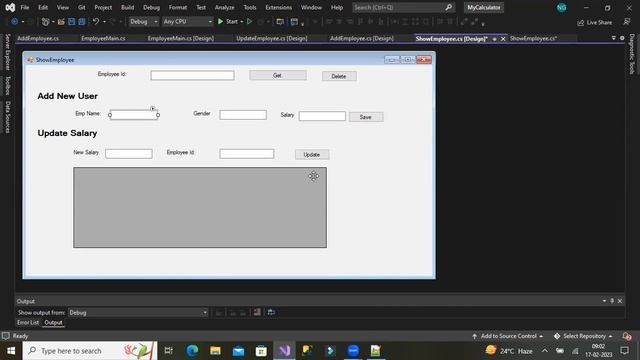Open the Solution Configurations Debug dropdown

pyautogui.click(x=143, y=22)
